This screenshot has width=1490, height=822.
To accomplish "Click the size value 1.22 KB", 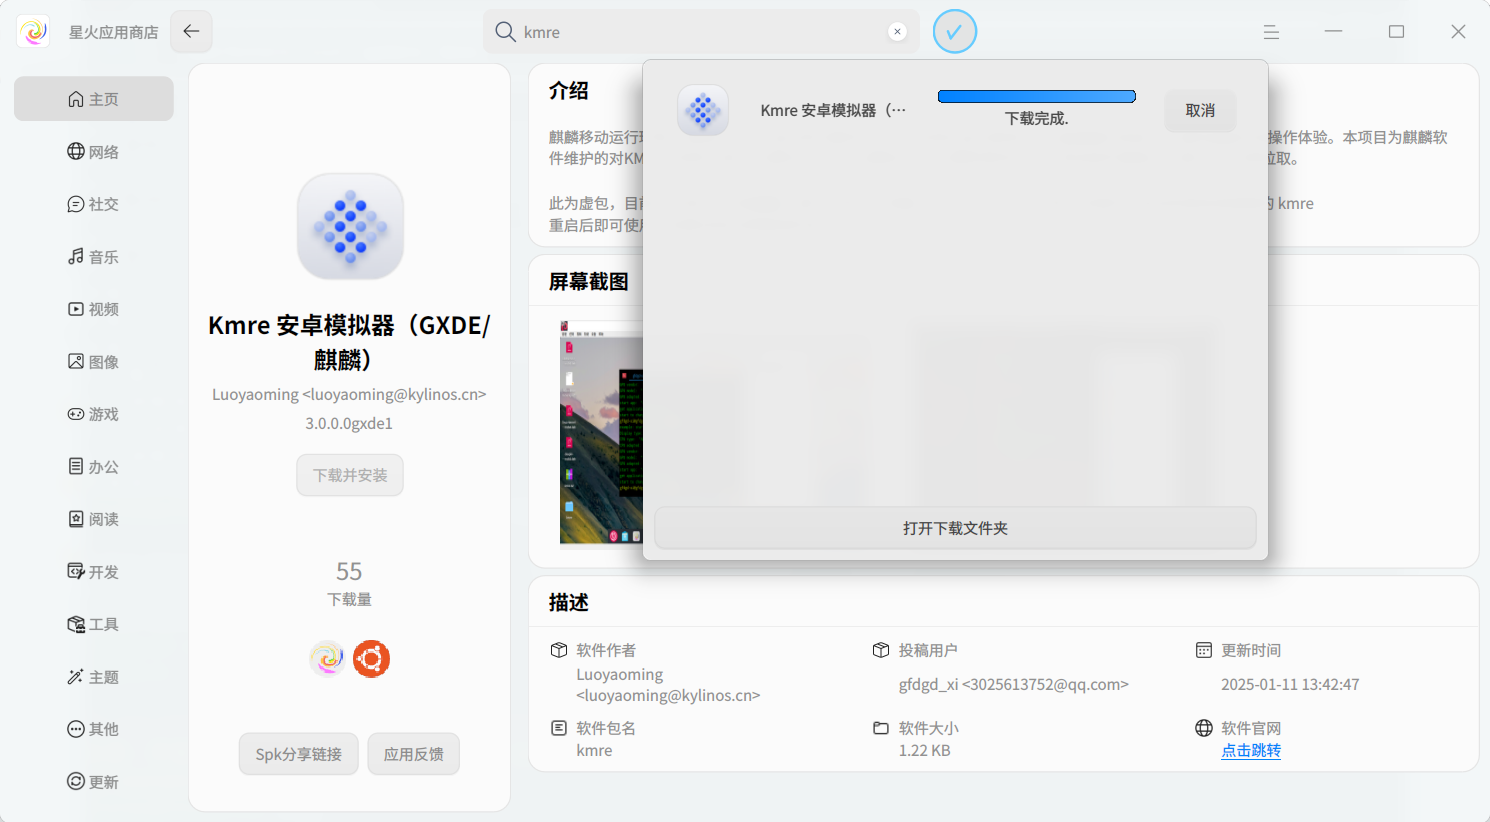I will click(925, 750).
